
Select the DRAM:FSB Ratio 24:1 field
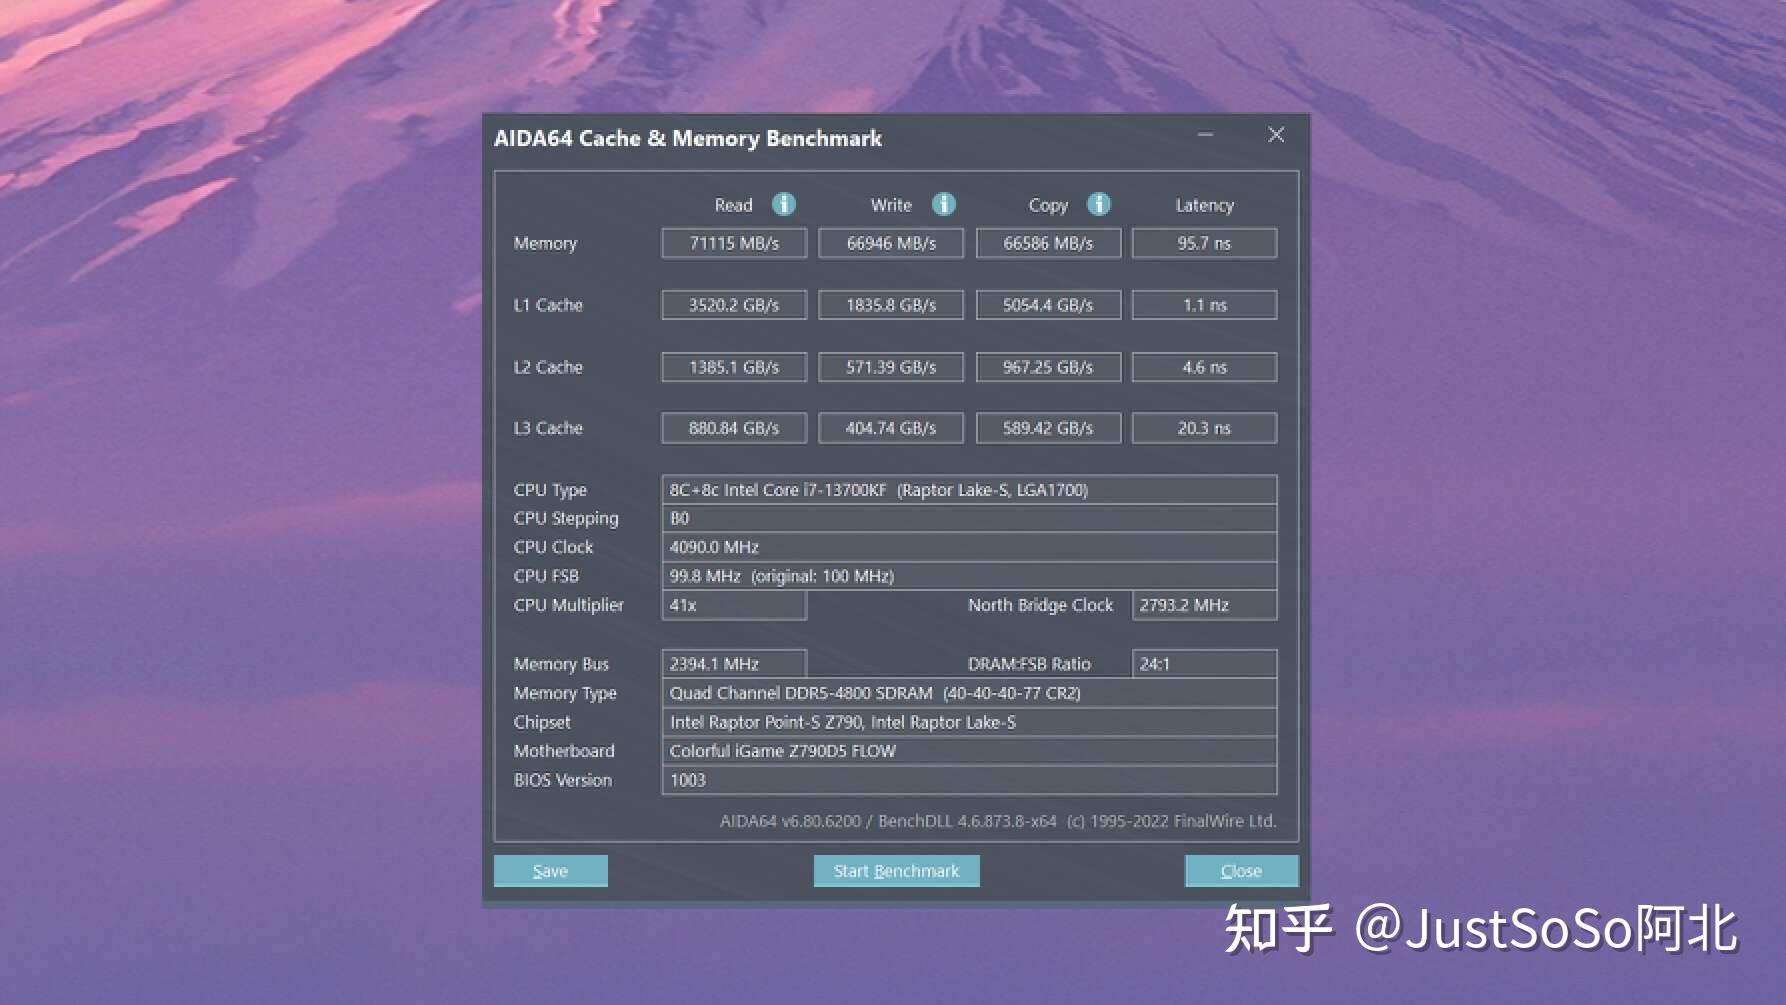coord(1204,664)
